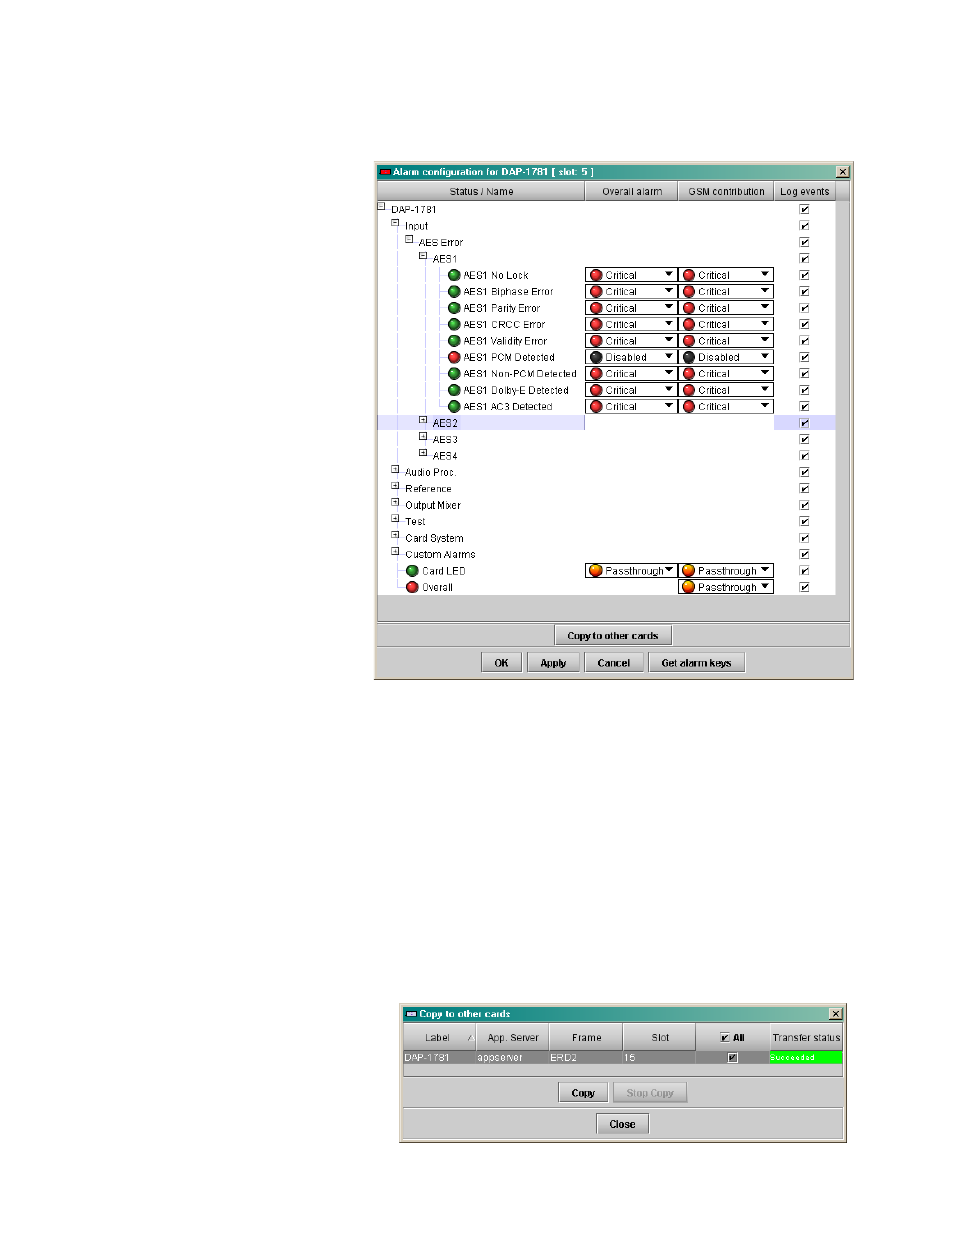Viewport: 954px width, 1235px height.
Task: Select the DAP-1781 row label in Copy dialog
Action: (x=427, y=1058)
